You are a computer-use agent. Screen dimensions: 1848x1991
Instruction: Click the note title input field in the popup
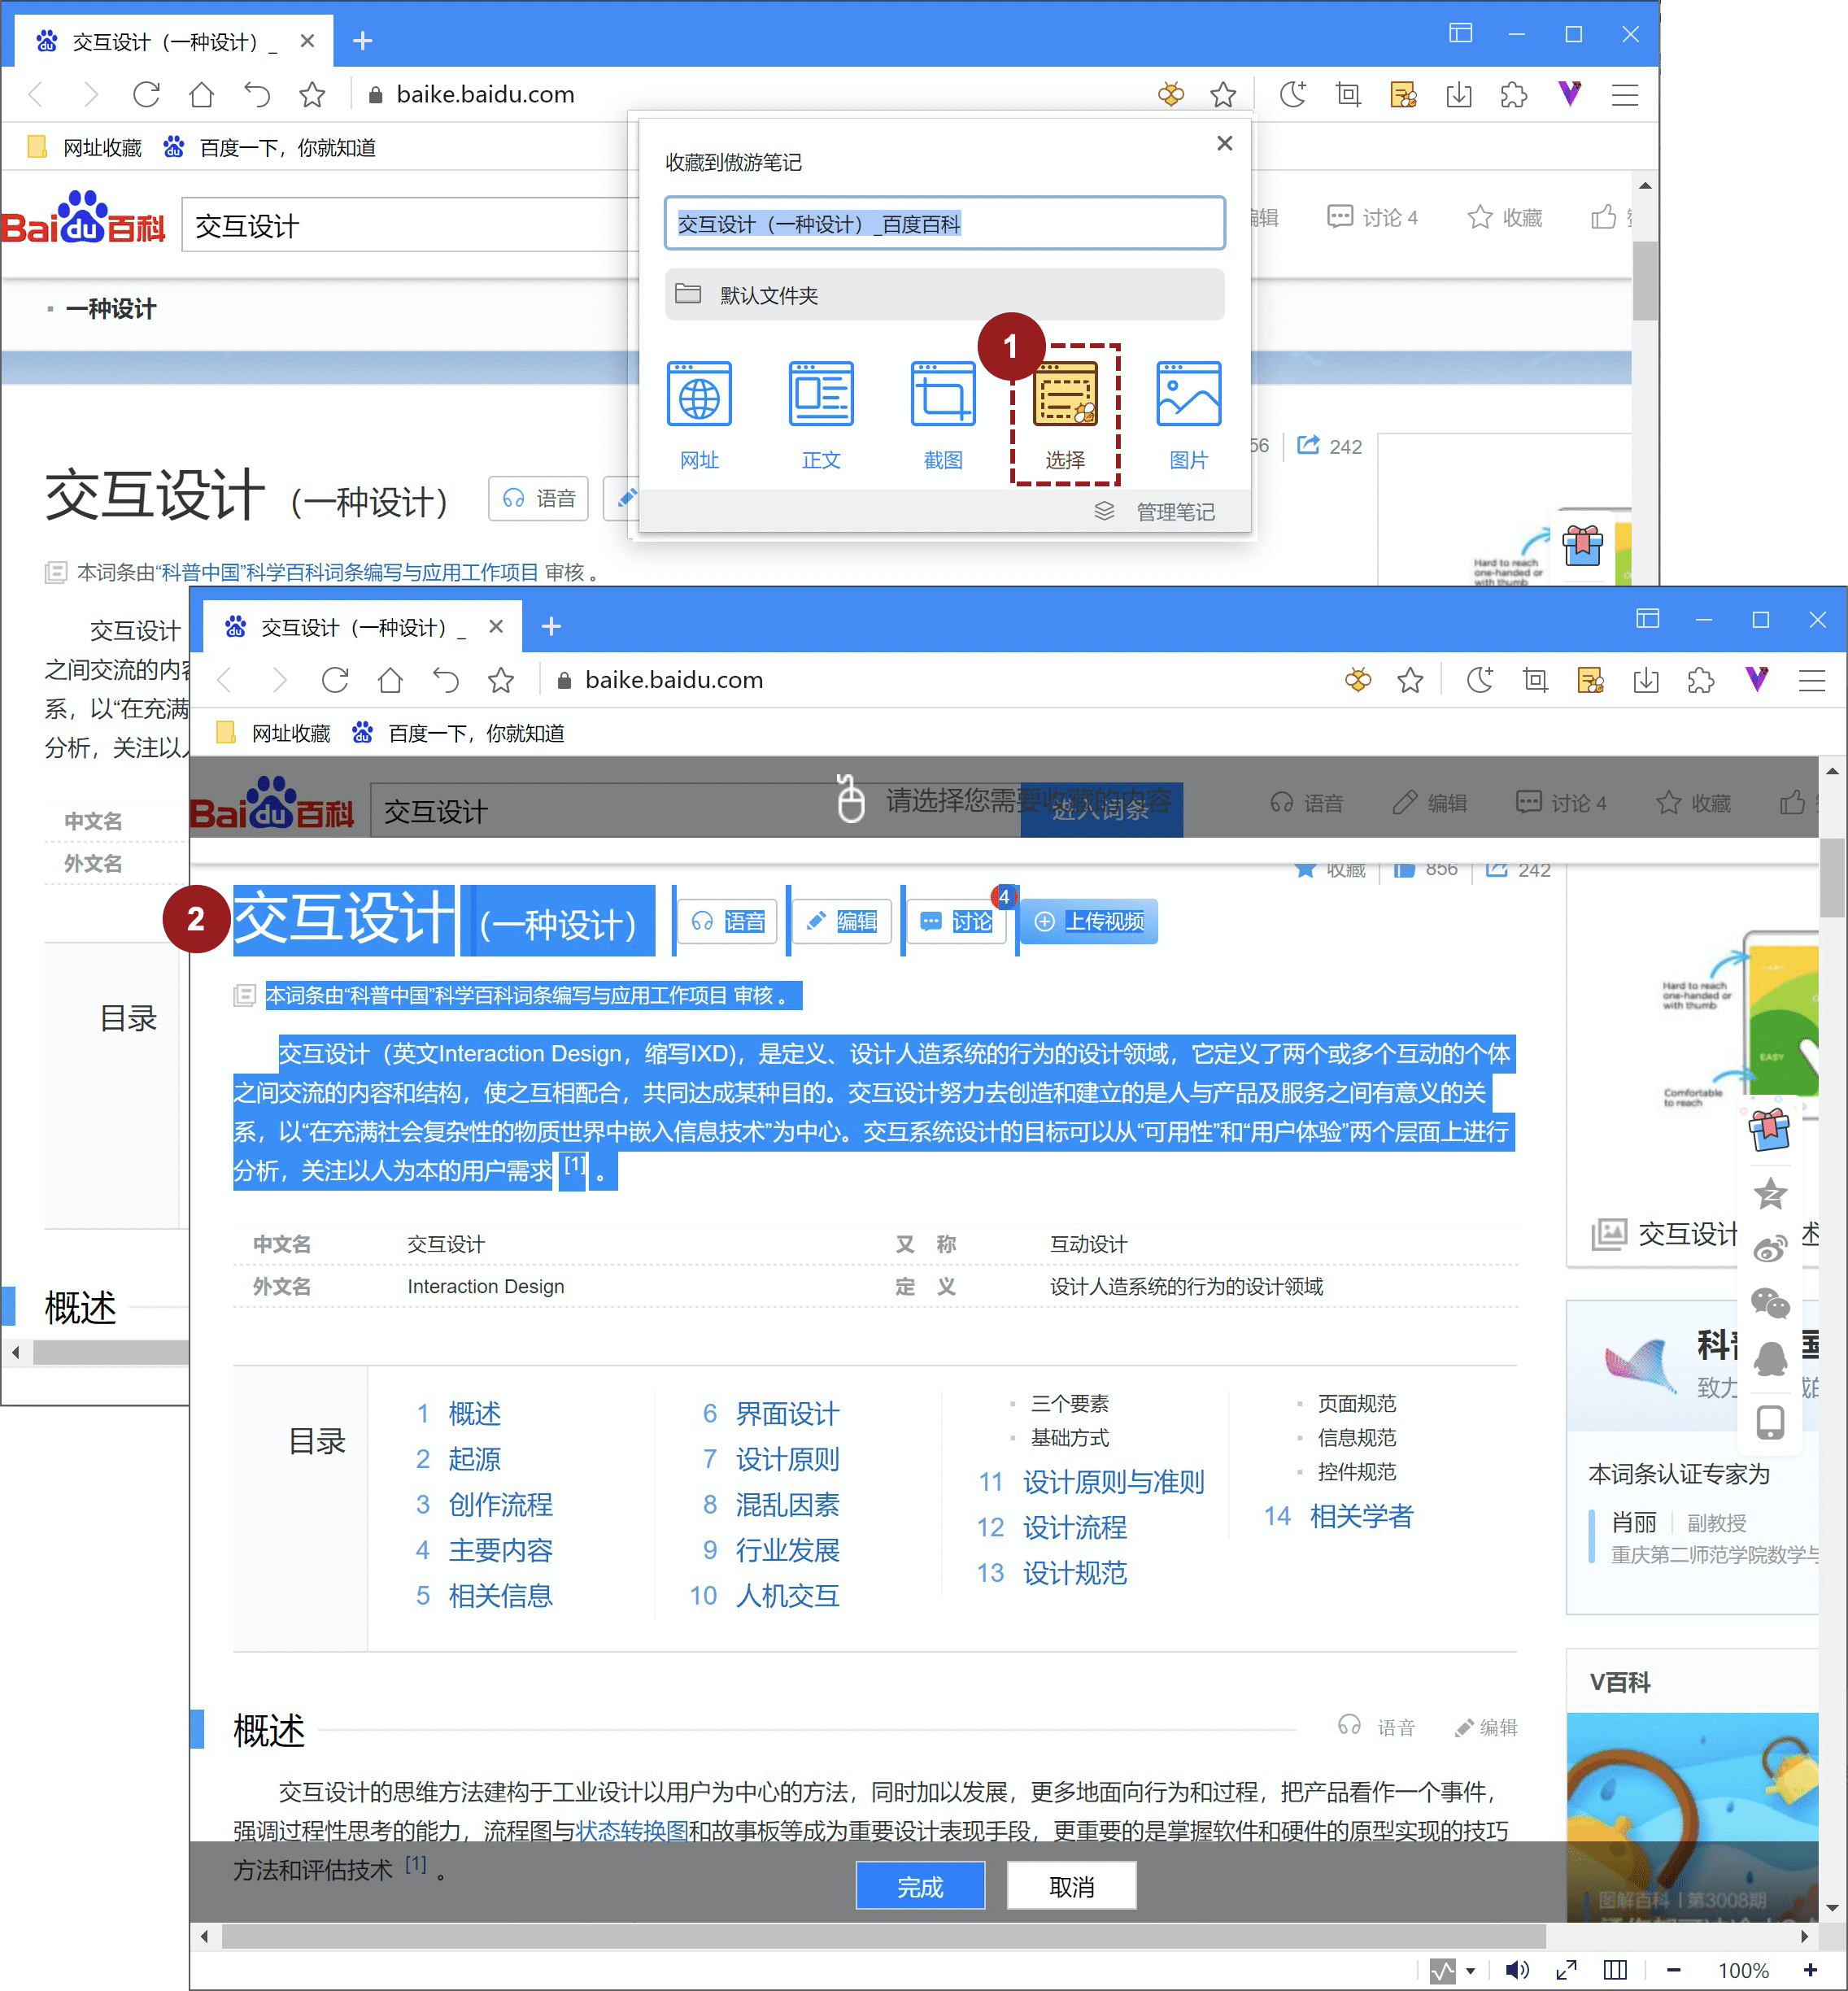tap(944, 223)
